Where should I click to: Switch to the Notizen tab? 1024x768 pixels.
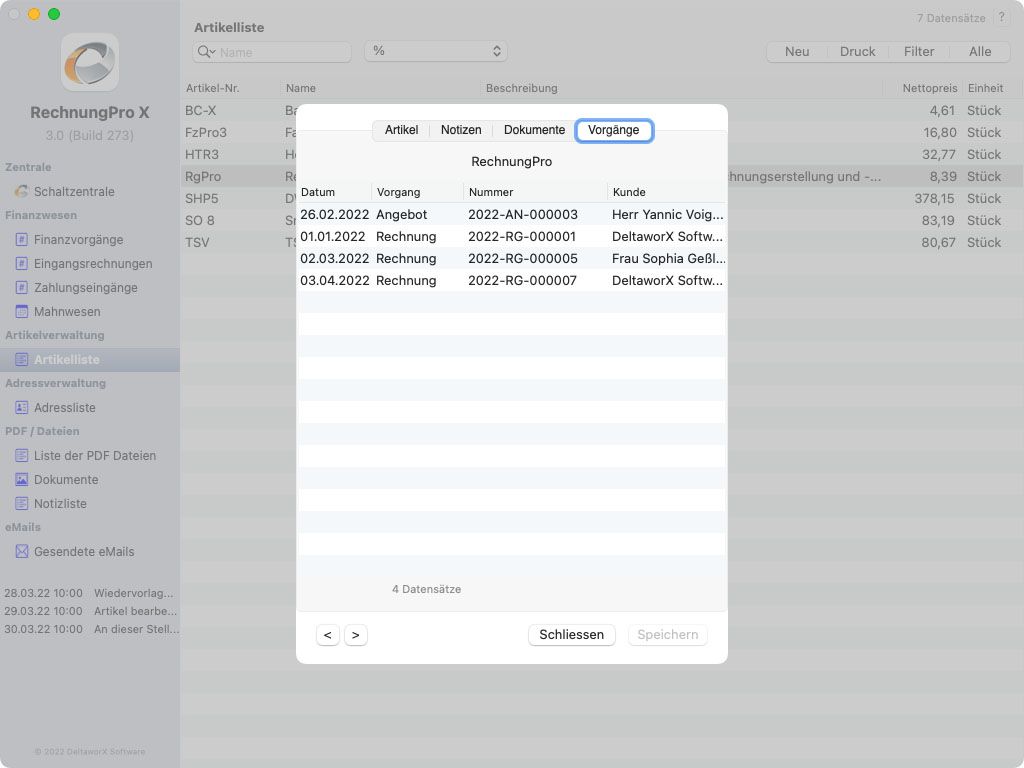tap(461, 130)
